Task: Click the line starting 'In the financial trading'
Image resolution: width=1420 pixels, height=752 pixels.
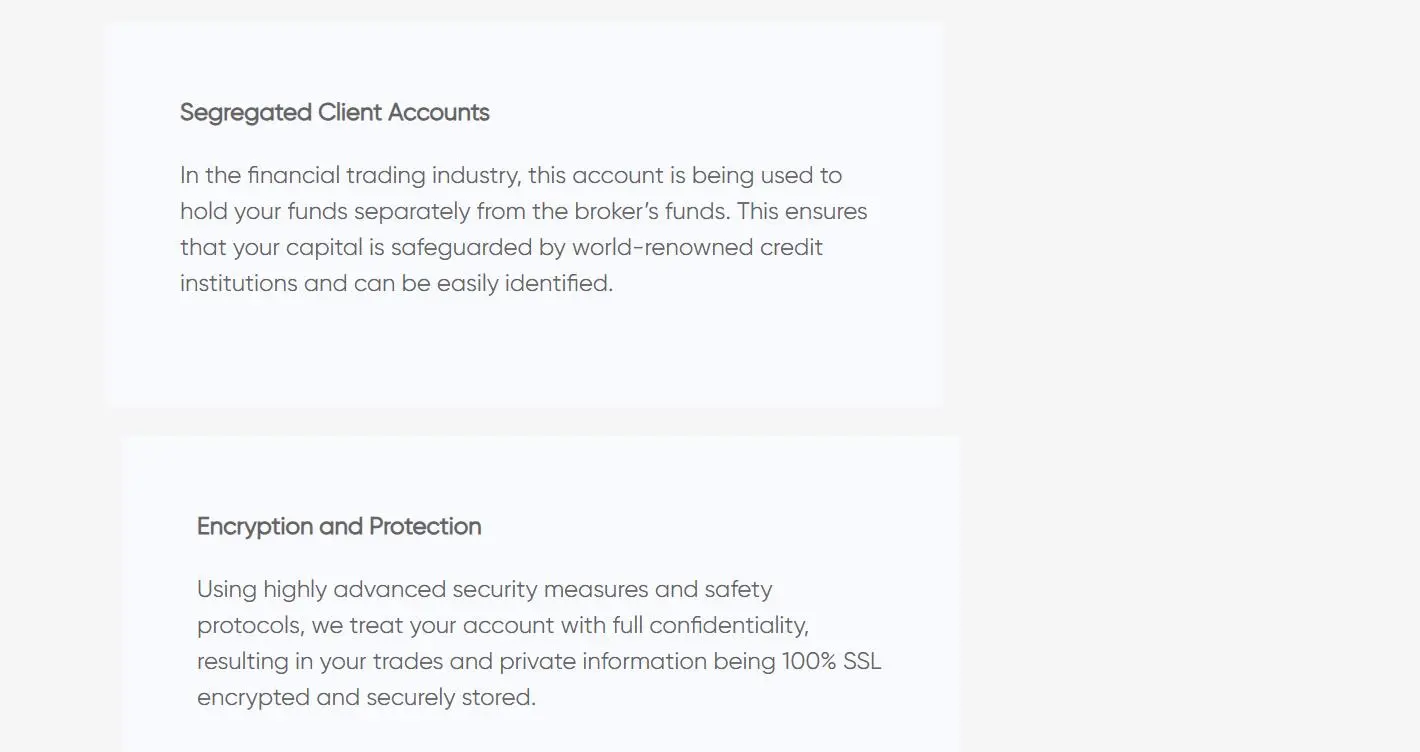Action: 511,176
